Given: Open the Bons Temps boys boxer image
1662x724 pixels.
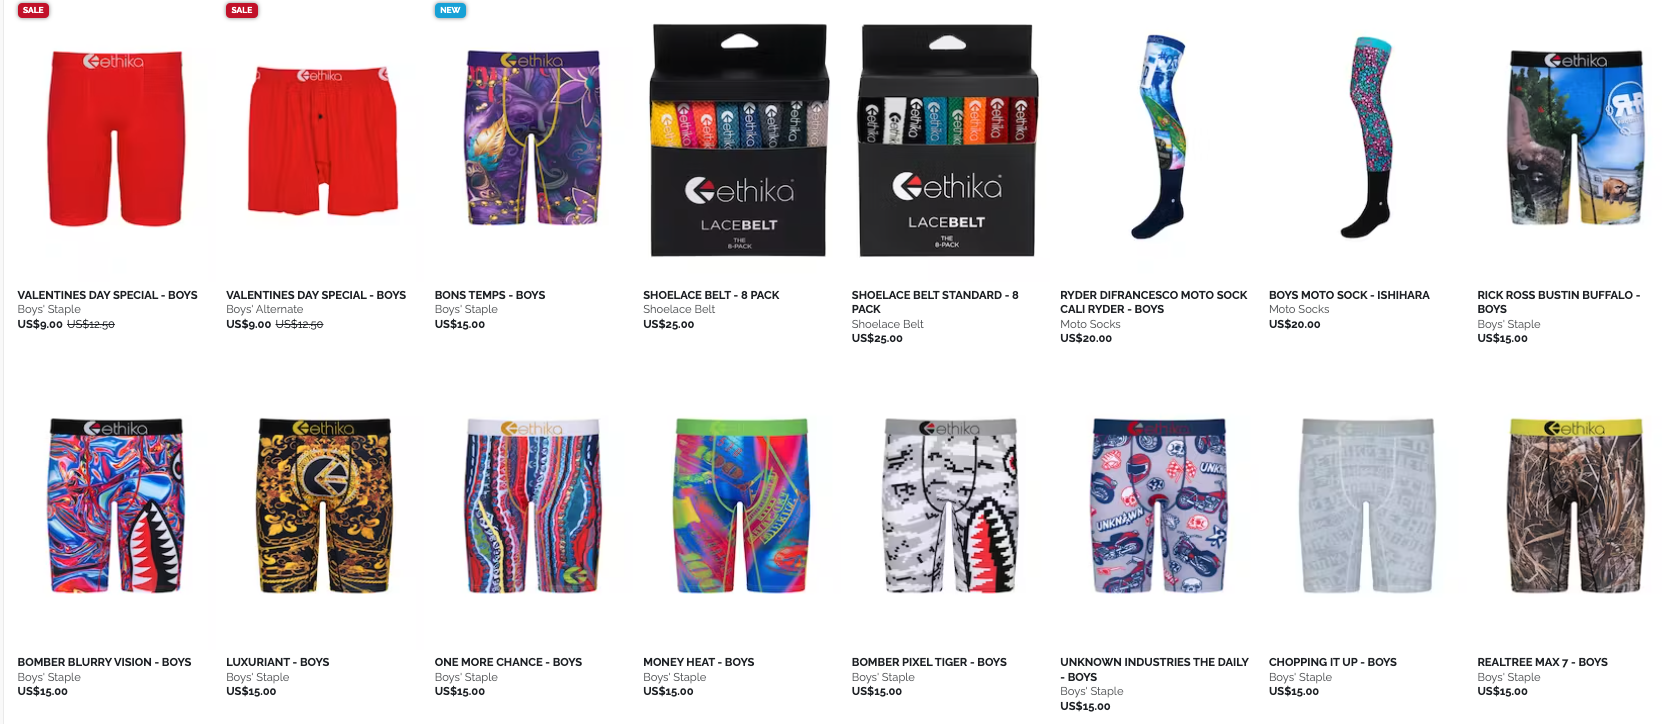Looking at the screenshot, I should (x=532, y=138).
